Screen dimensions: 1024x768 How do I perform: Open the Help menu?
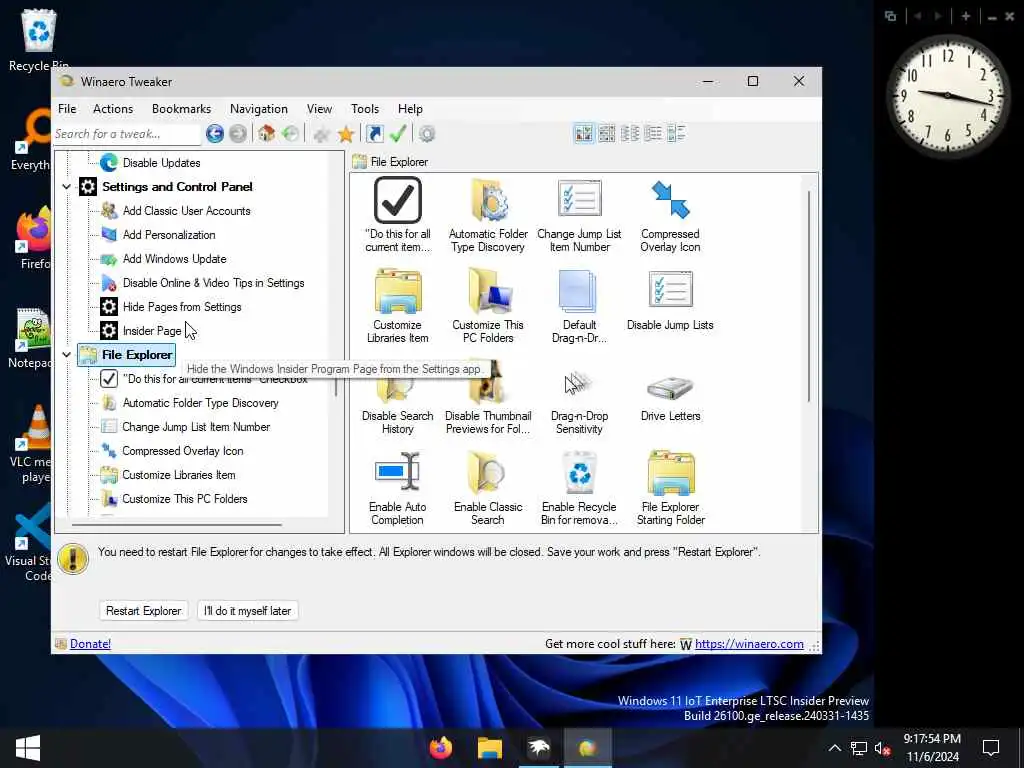(x=410, y=109)
